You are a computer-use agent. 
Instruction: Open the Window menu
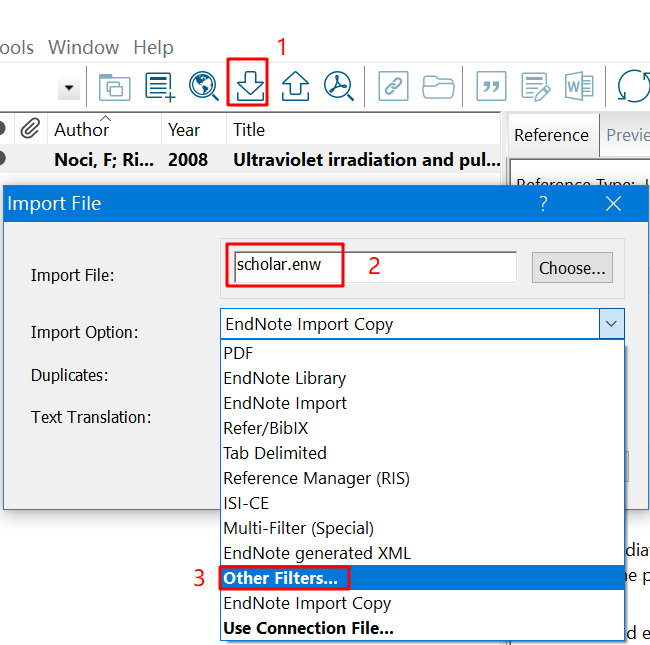pyautogui.click(x=83, y=47)
